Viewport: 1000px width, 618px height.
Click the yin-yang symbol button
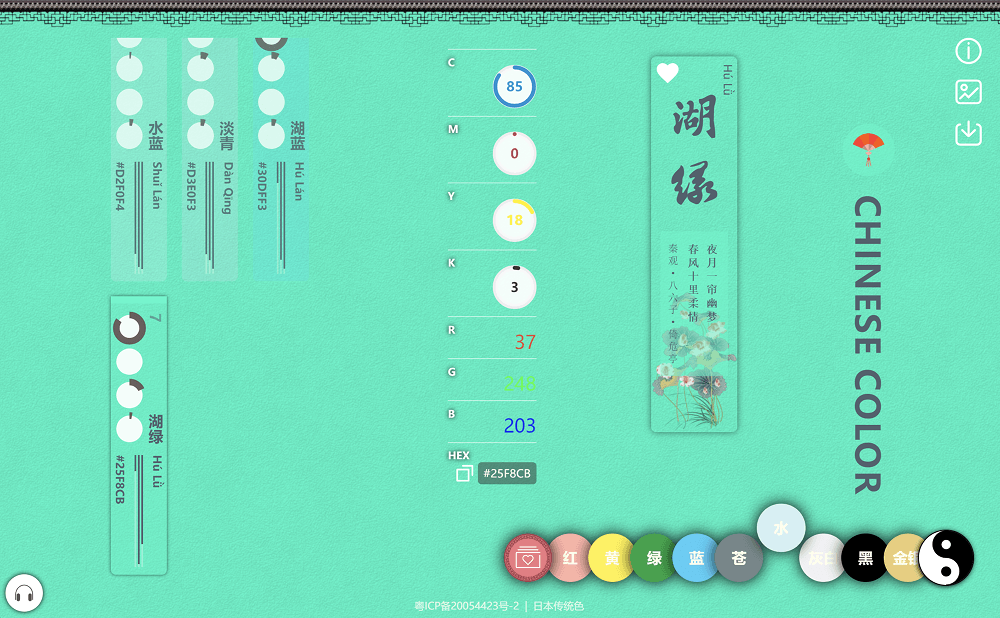(946, 557)
